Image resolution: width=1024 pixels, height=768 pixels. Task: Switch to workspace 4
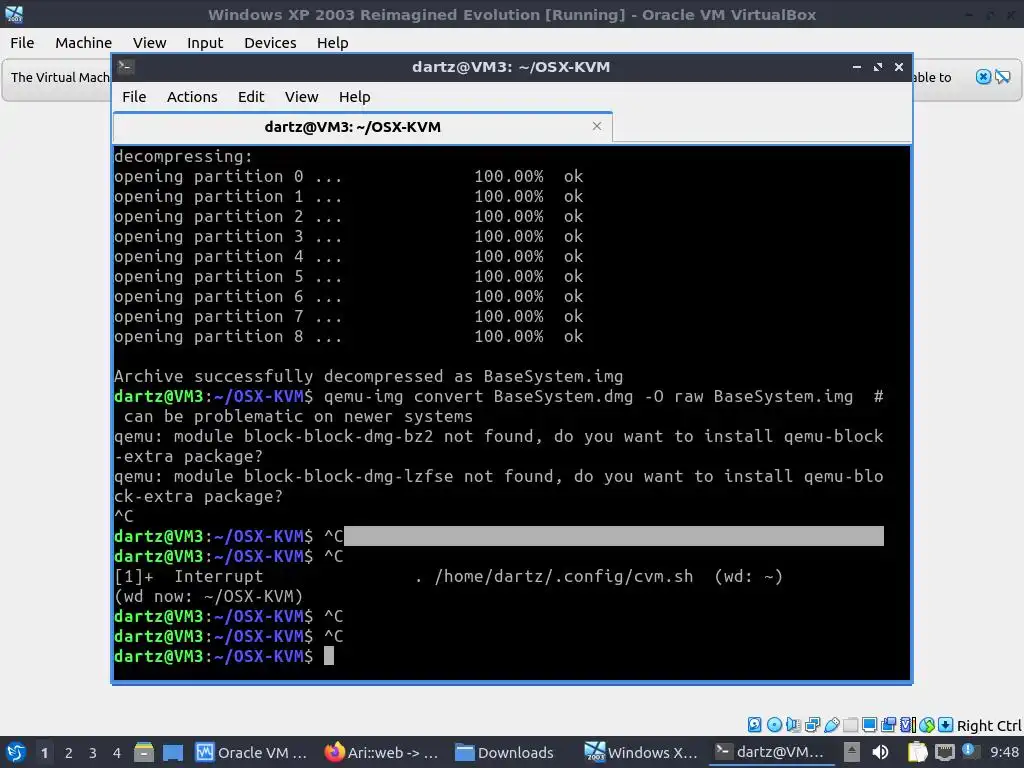(x=117, y=752)
